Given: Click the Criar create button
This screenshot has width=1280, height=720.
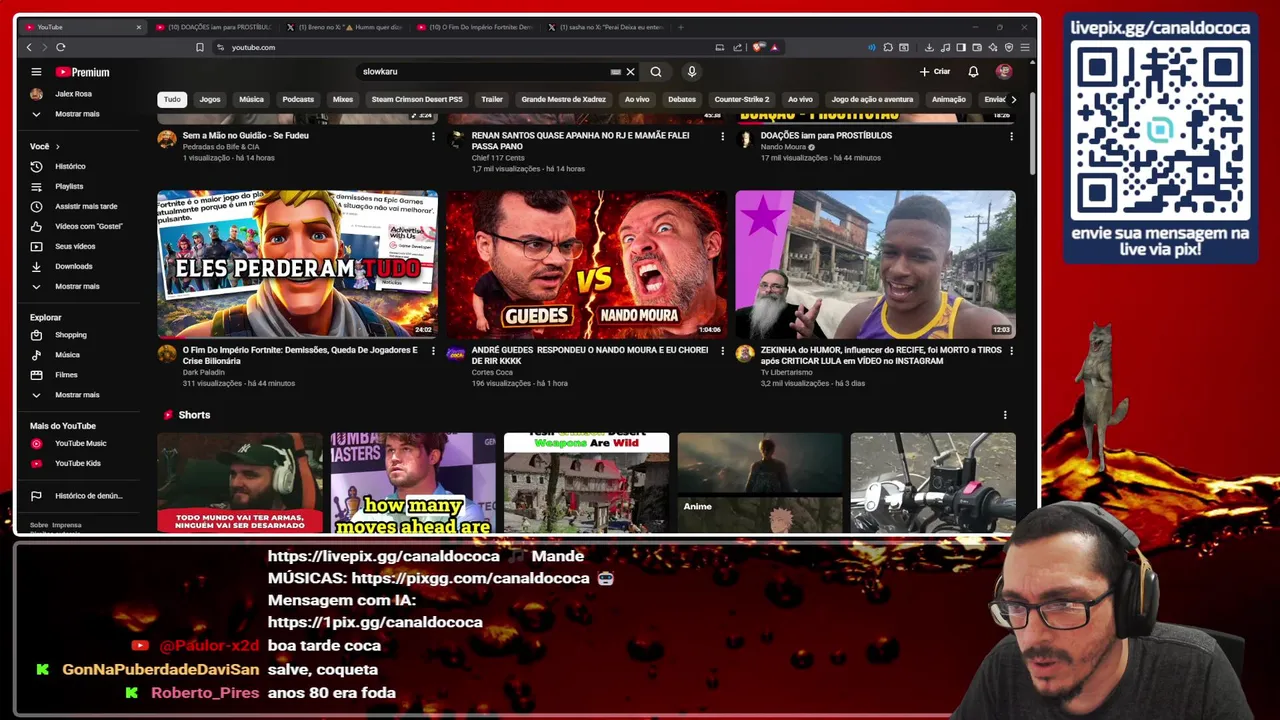Looking at the screenshot, I should [935, 72].
